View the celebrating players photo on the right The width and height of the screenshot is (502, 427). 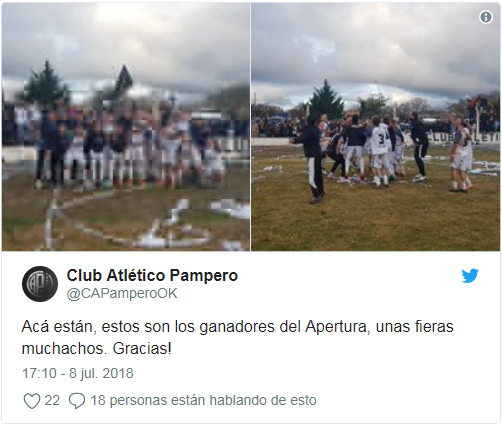[x=376, y=127]
